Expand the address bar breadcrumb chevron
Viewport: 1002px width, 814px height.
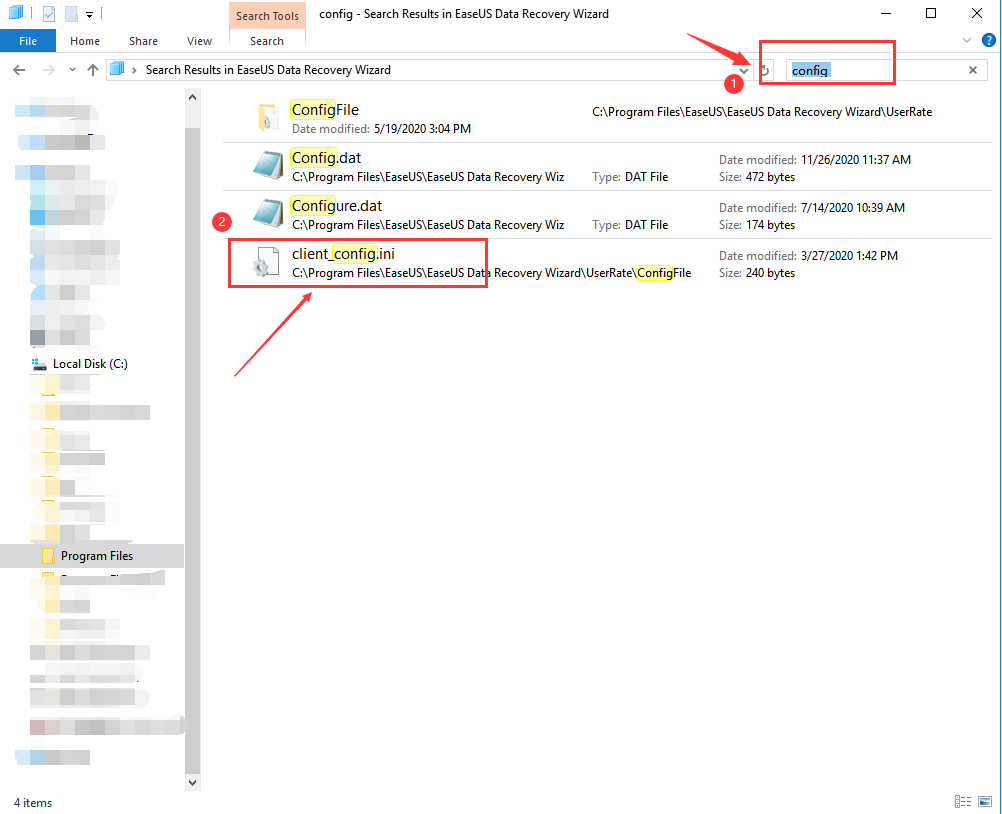[x=134, y=70]
